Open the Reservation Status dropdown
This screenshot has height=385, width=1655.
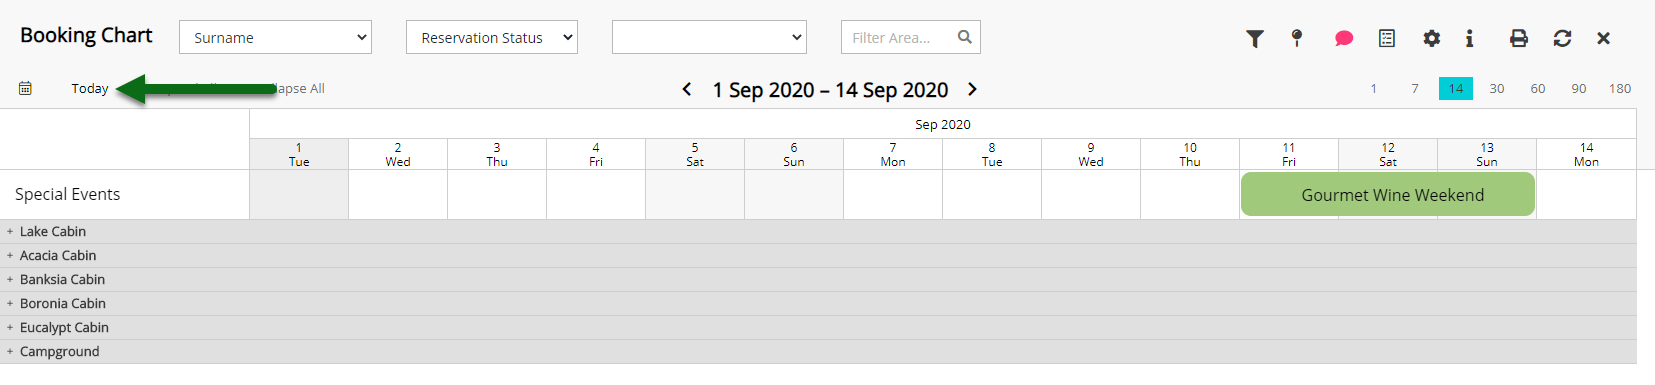pyautogui.click(x=492, y=37)
